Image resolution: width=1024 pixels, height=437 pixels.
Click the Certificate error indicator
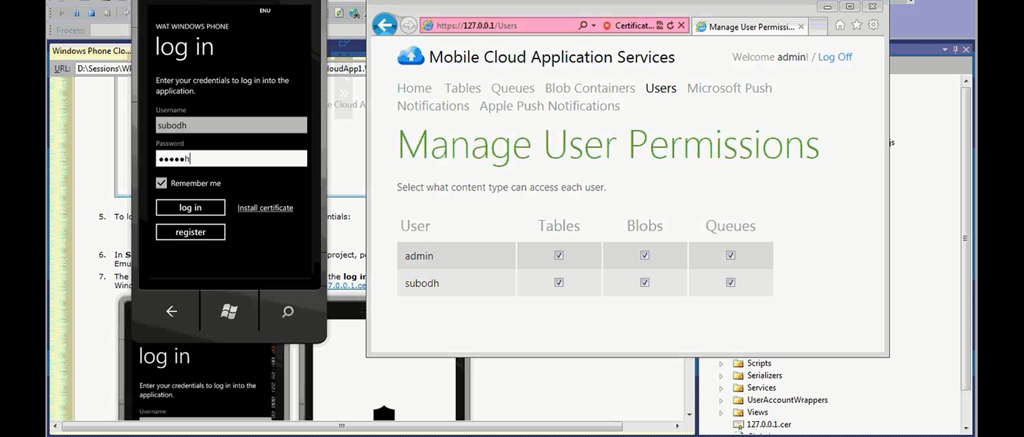tap(628, 25)
